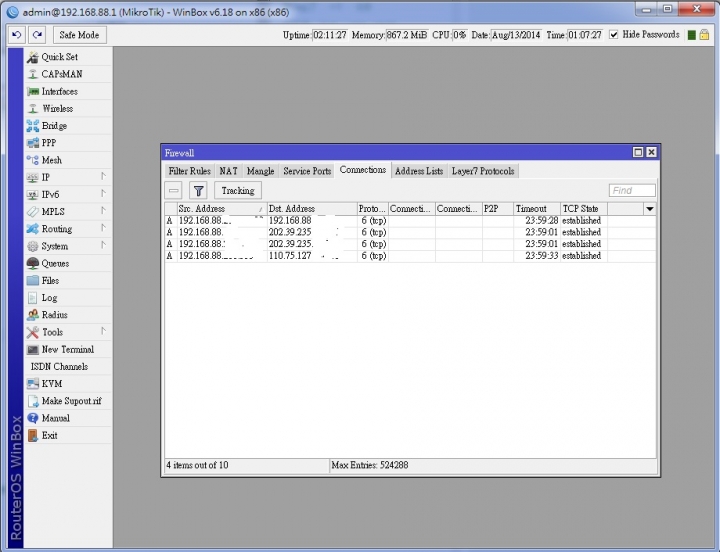Open the column chooser dropdown arrow
720x552 pixels.
pos(649,209)
